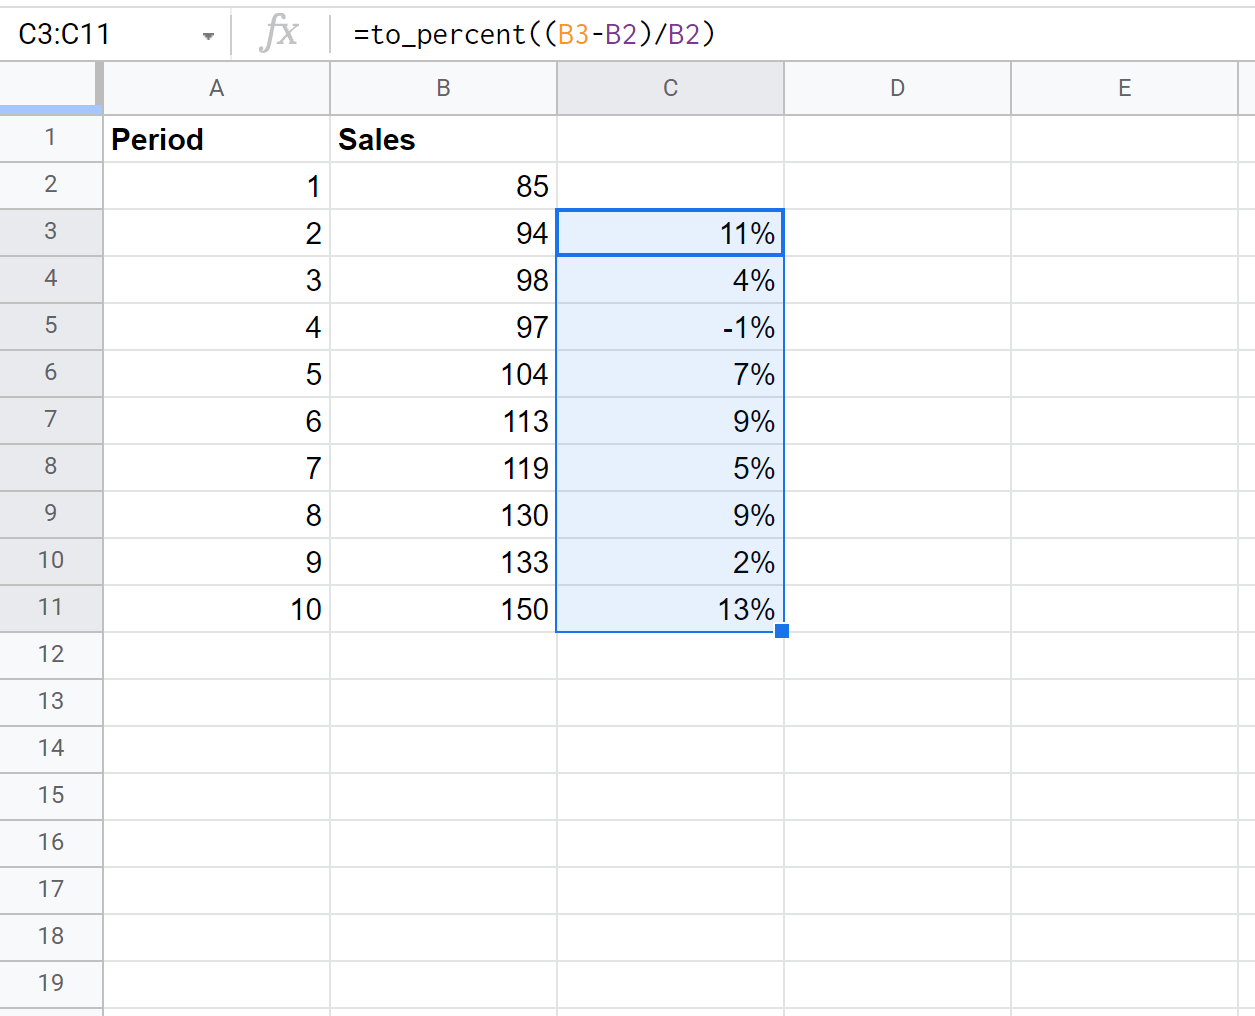Select column B header
The width and height of the screenshot is (1255, 1016).
(x=443, y=89)
